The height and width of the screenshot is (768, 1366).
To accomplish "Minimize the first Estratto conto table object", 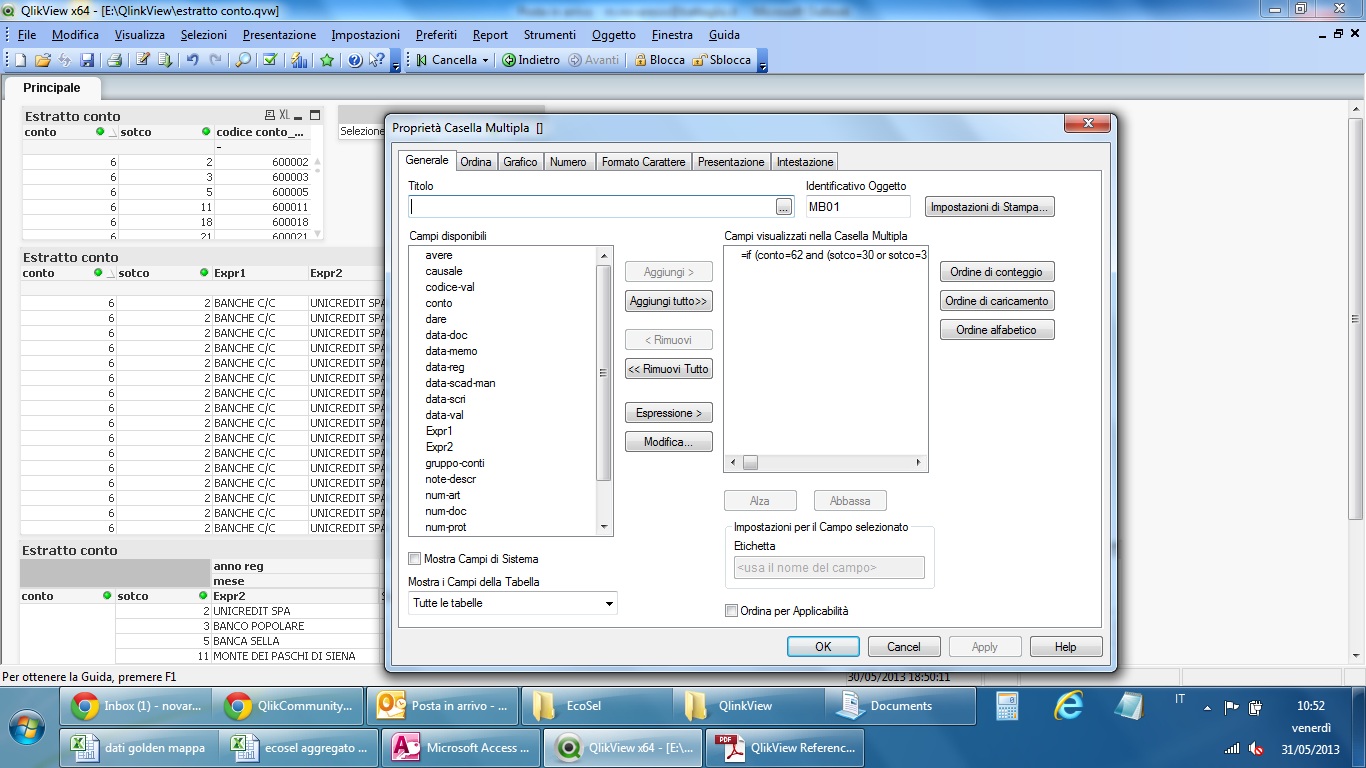I will tap(299, 116).
